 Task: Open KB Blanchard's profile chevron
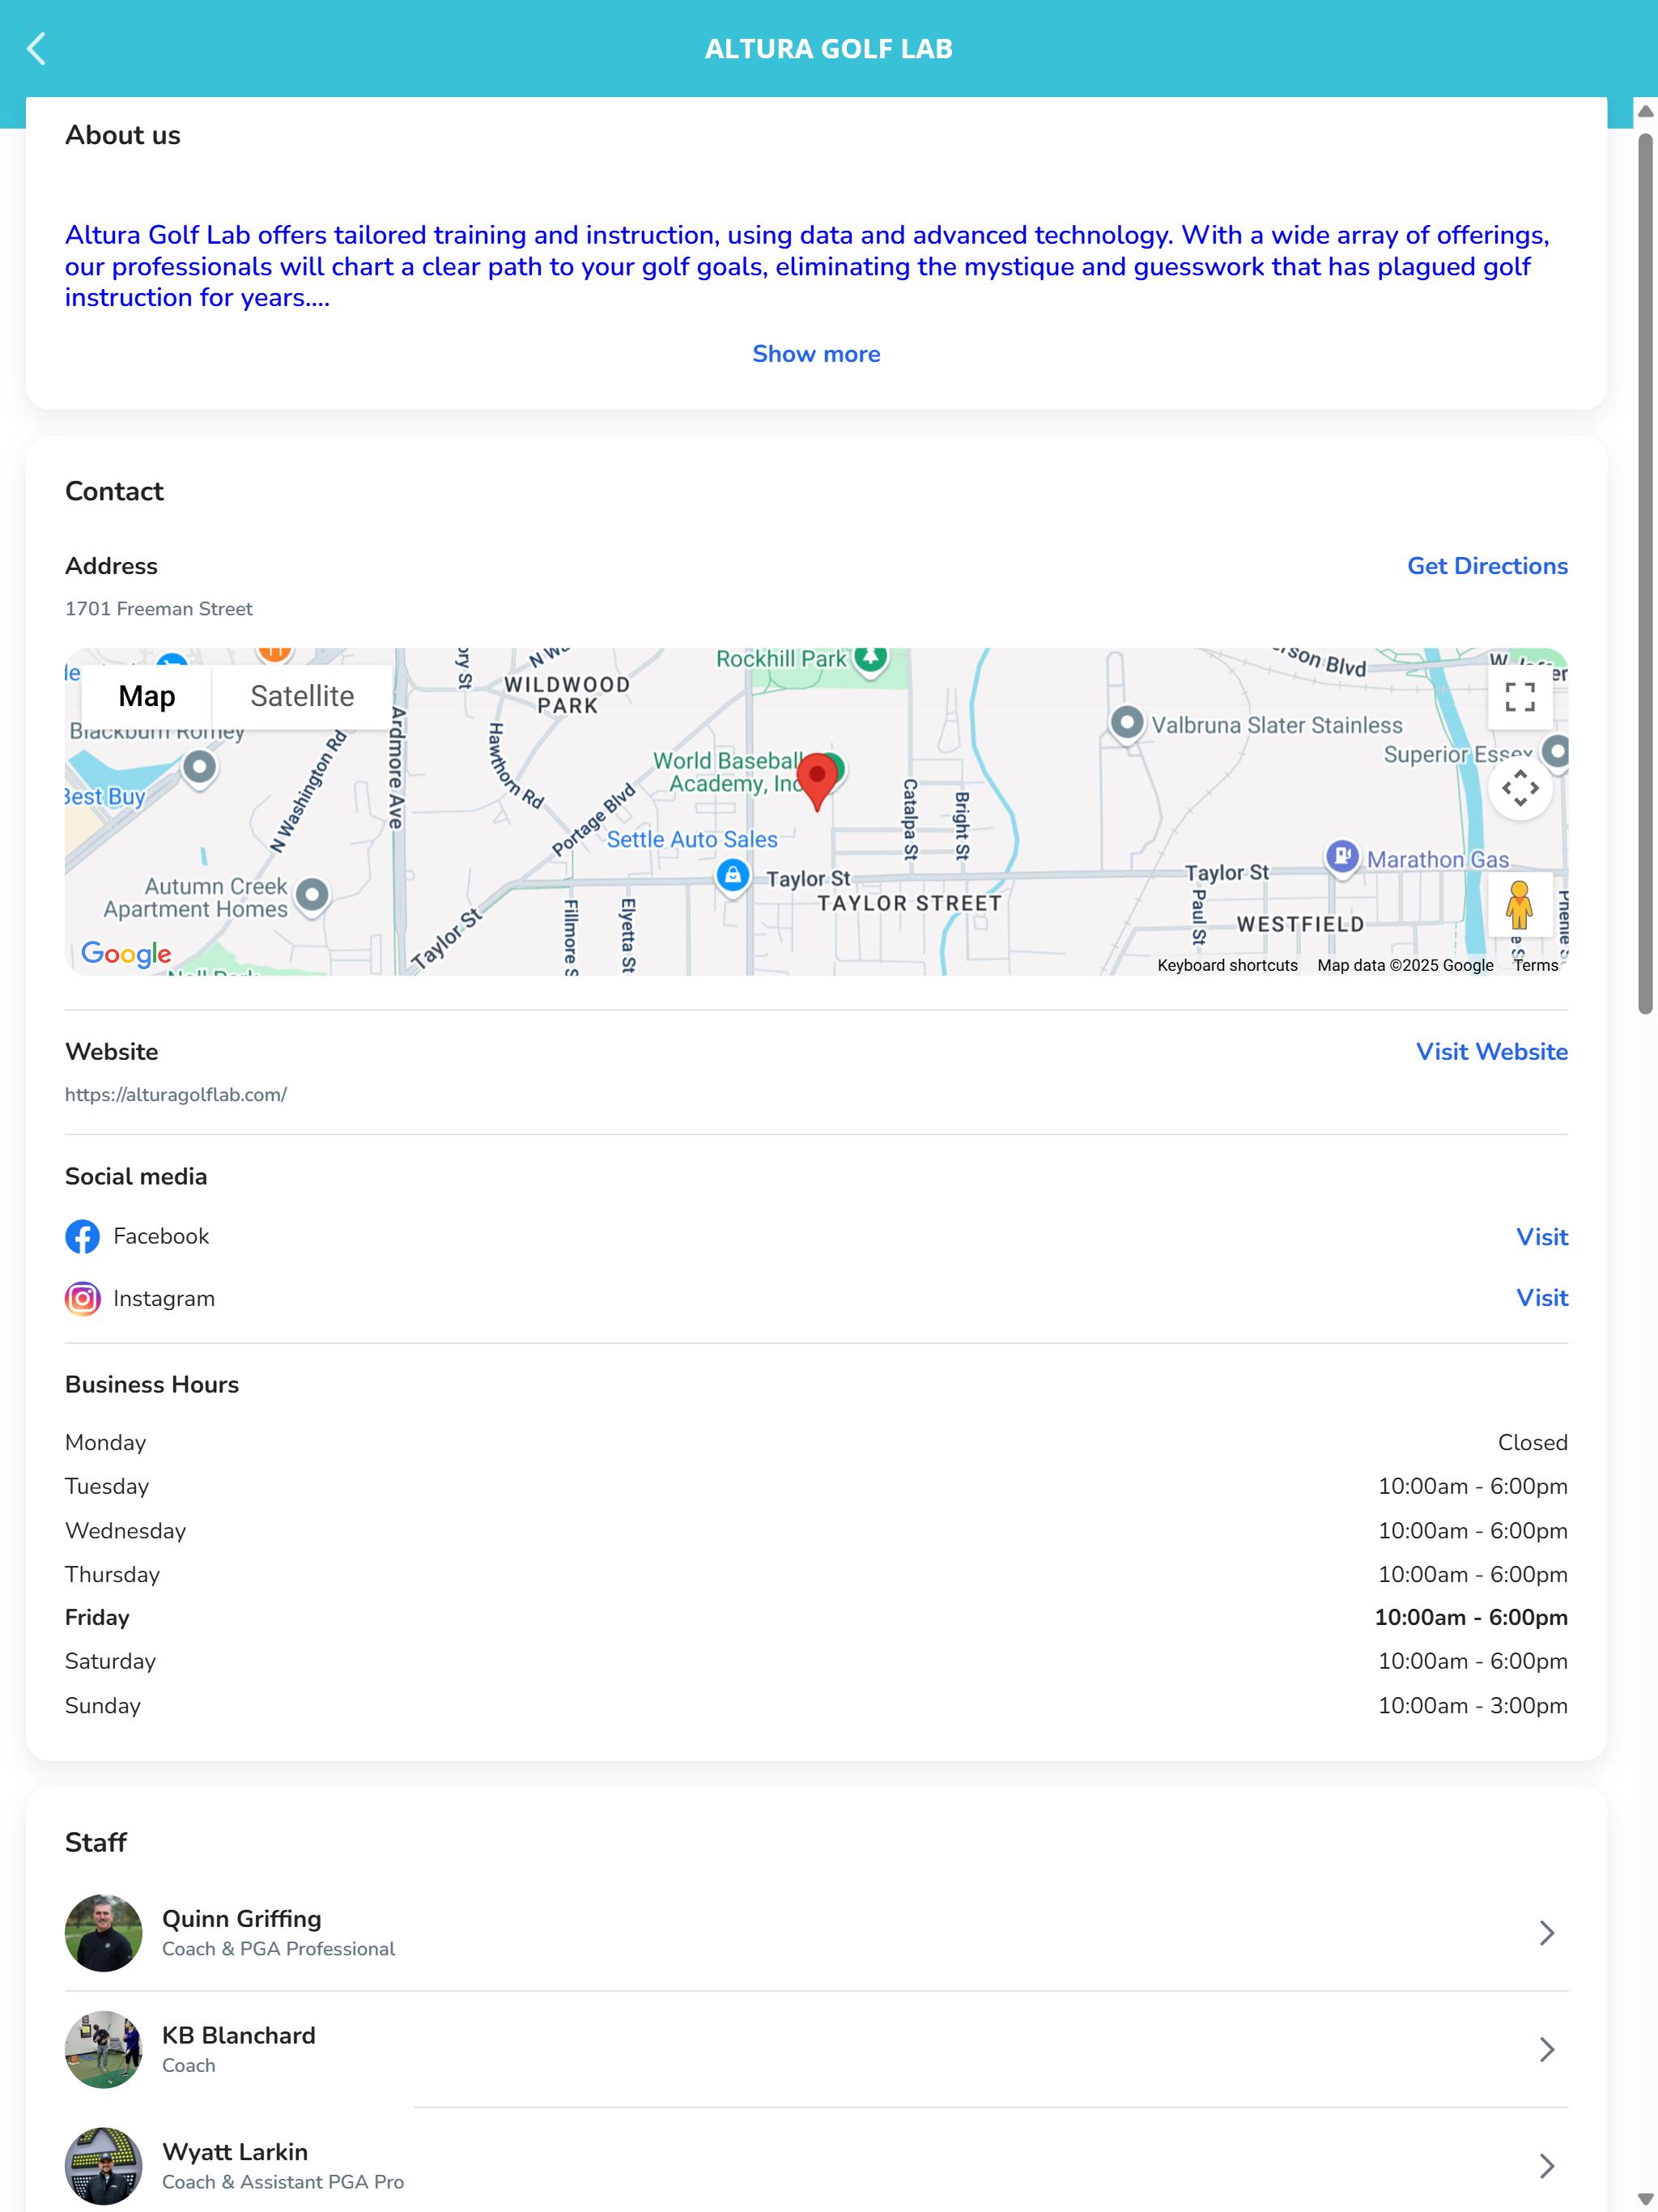point(1546,2050)
